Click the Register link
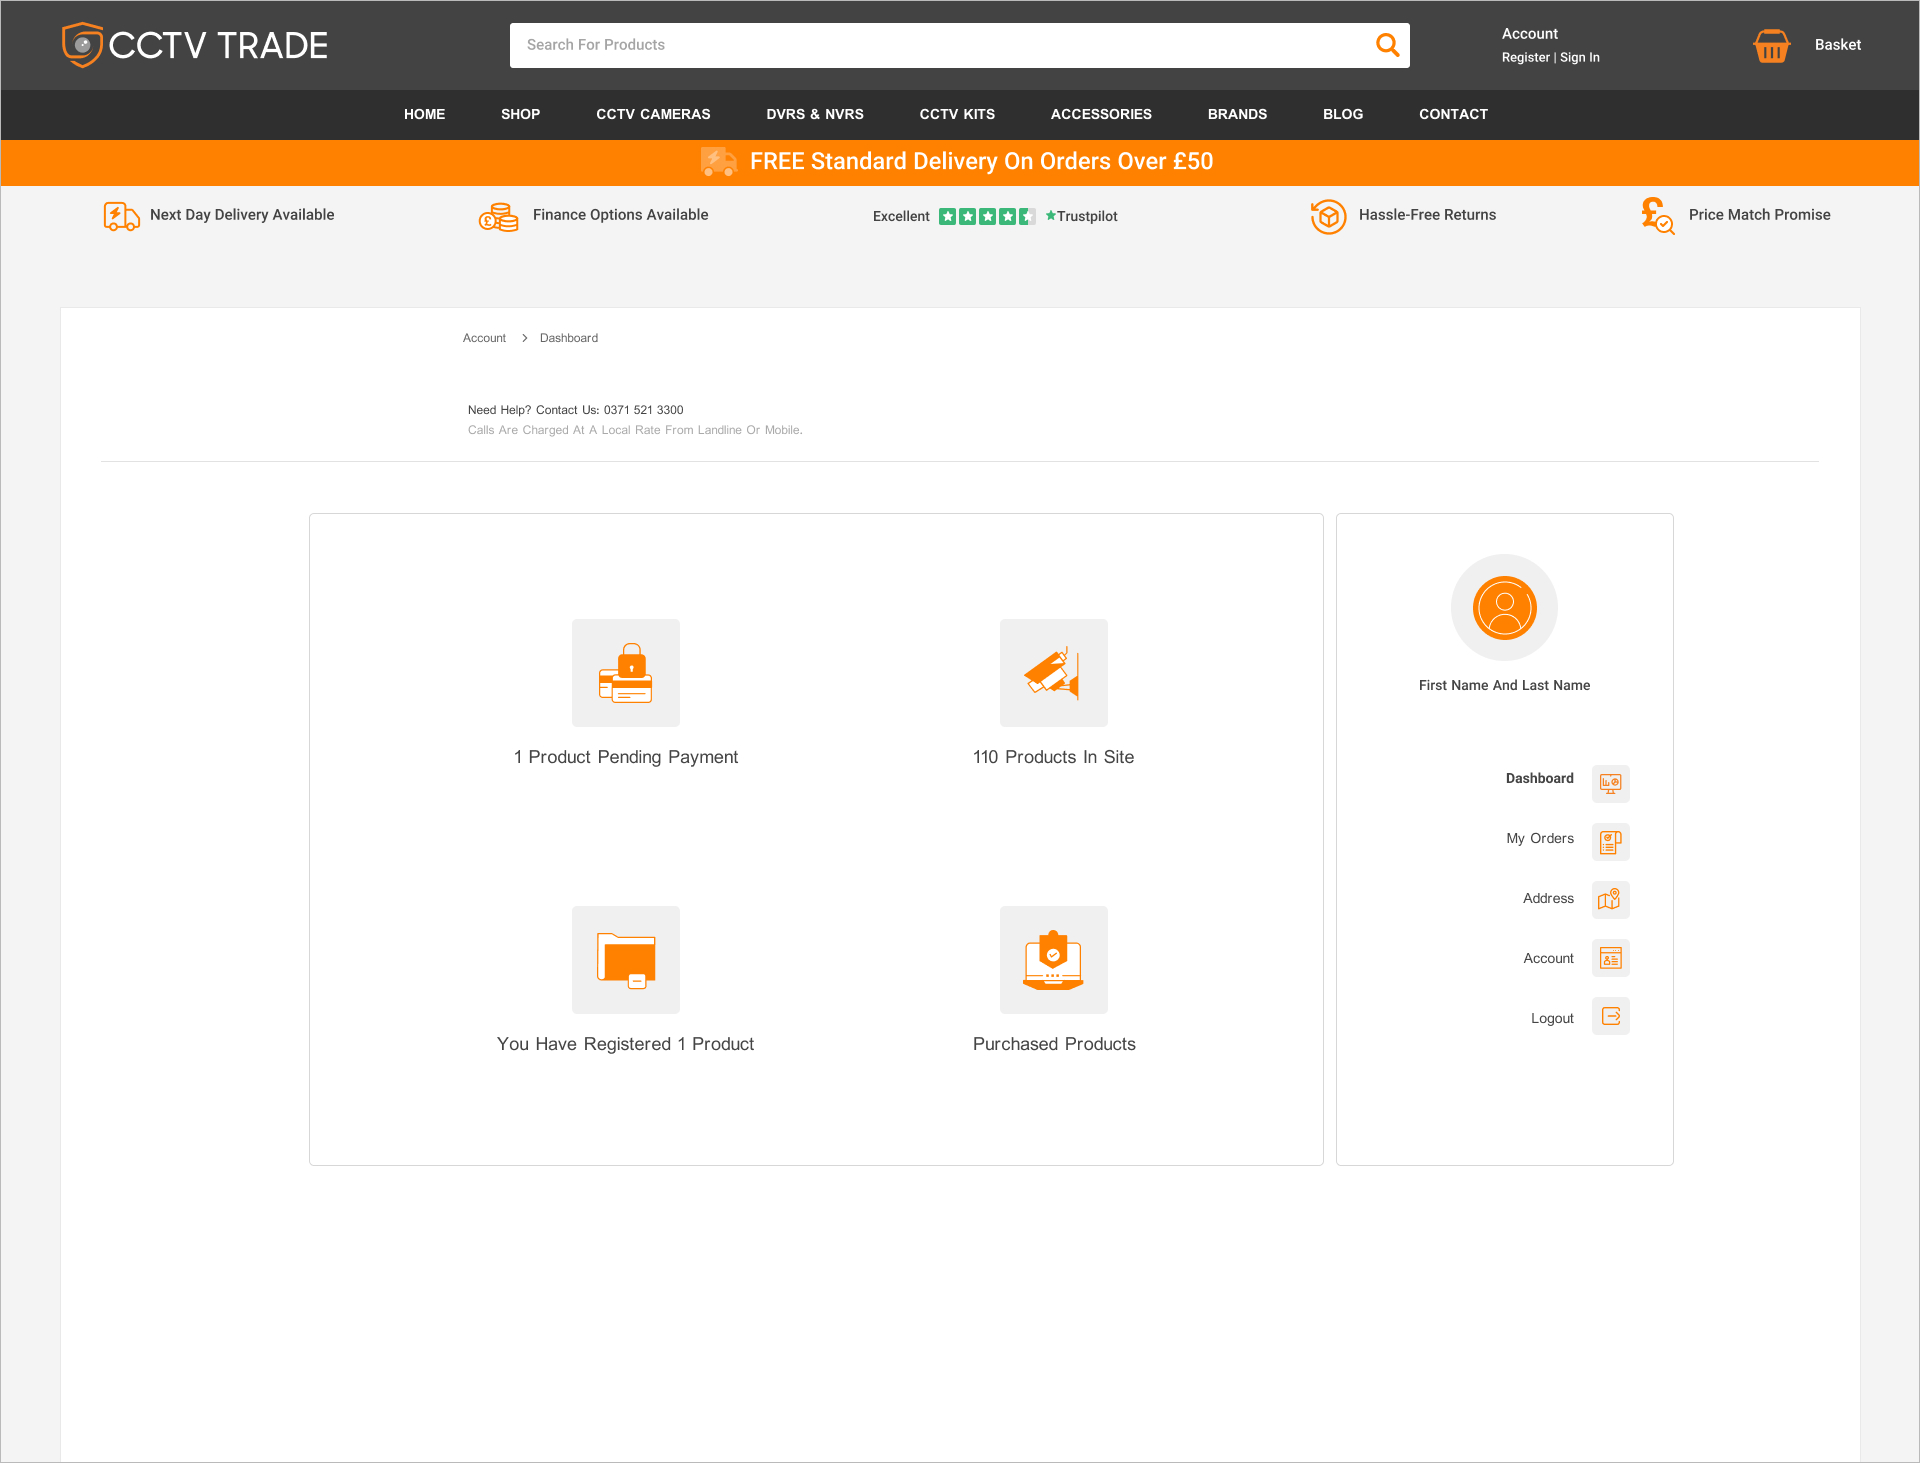Image resolution: width=1920 pixels, height=1463 pixels. (x=1525, y=58)
